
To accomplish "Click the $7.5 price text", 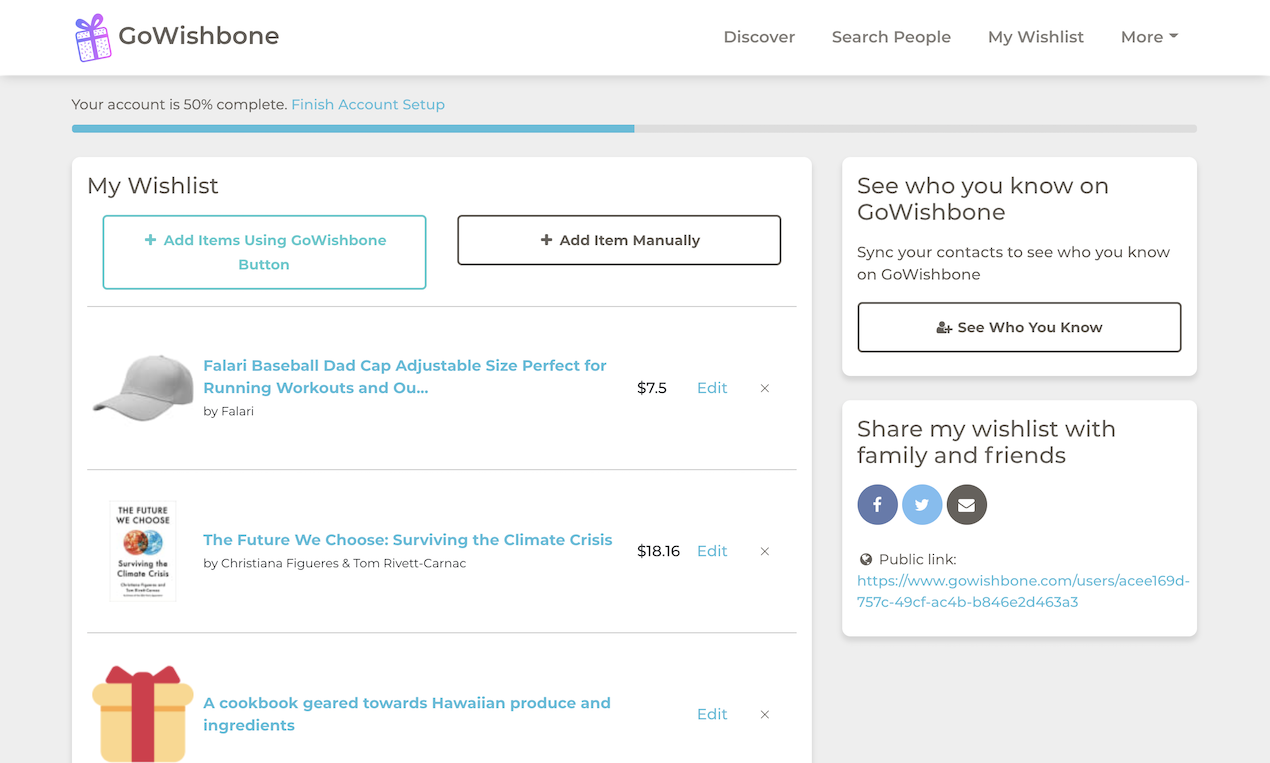I will click(652, 388).
